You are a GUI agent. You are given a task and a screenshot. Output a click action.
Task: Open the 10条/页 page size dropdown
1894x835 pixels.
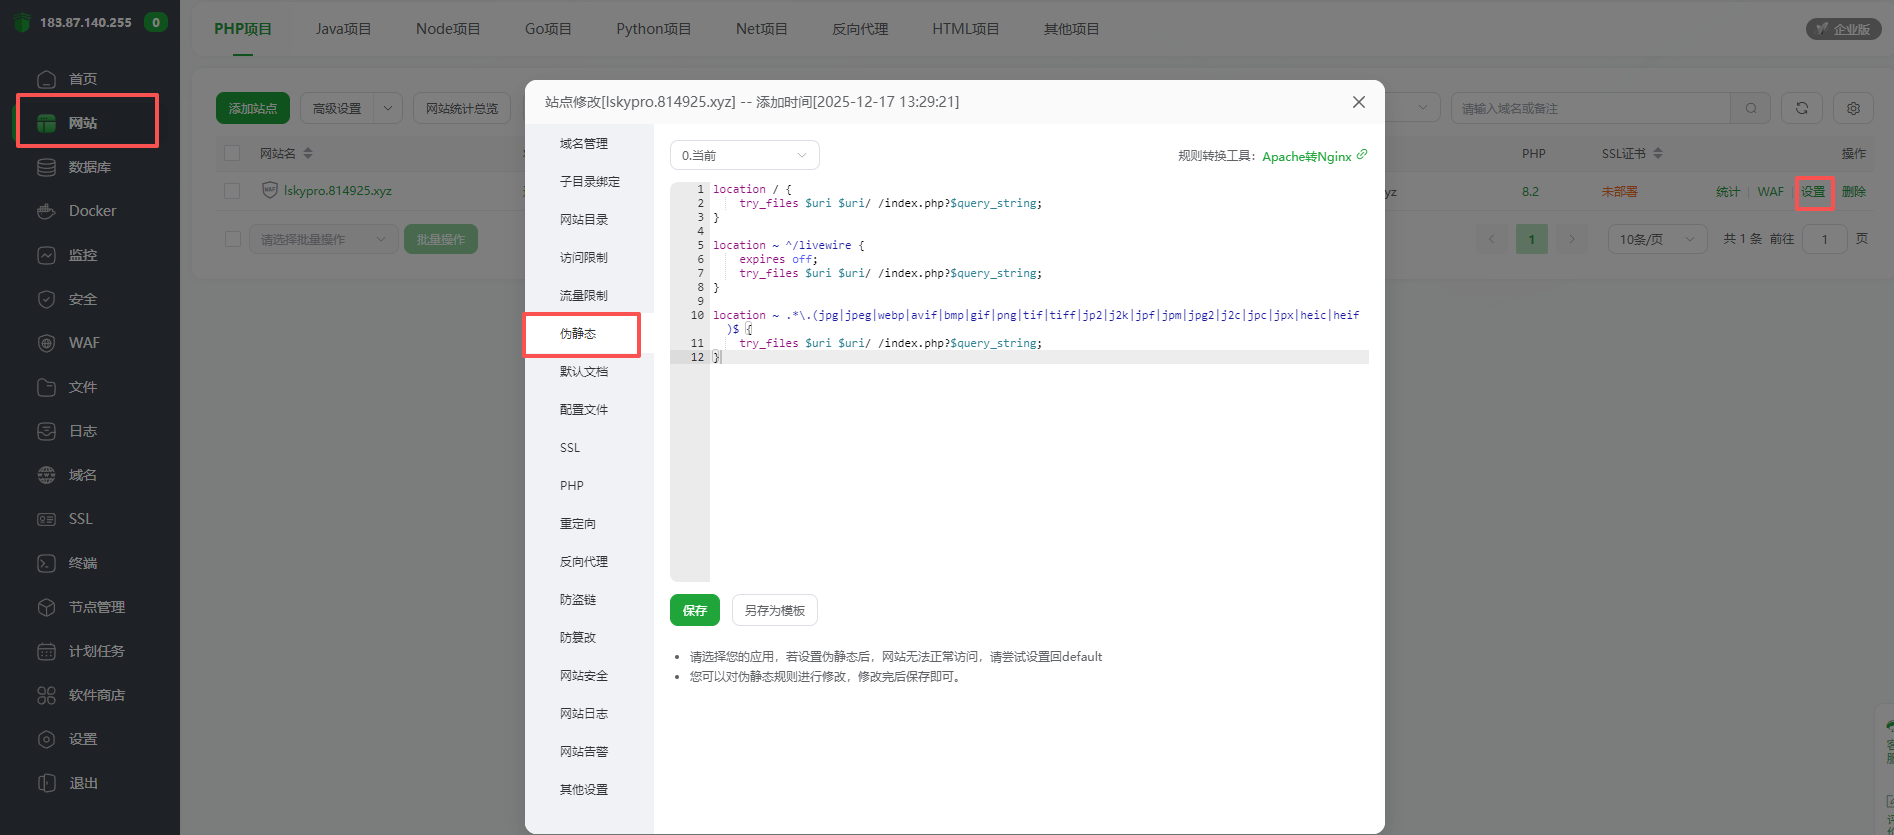click(1656, 239)
